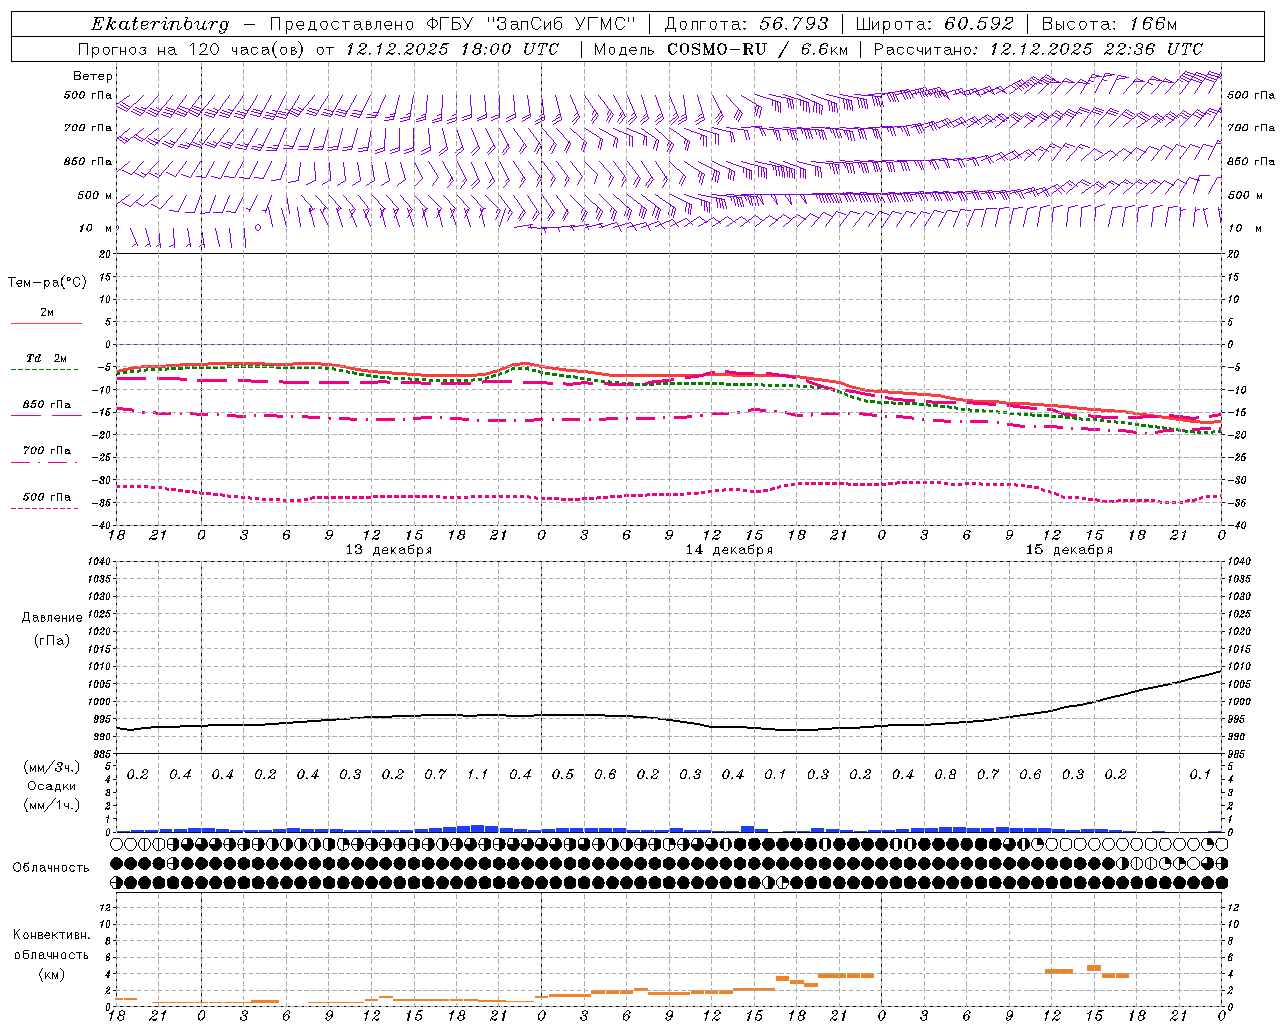1280x1024 pixels.
Task: Click the 'Высота: 166м' header field
Action: (1109, 24)
